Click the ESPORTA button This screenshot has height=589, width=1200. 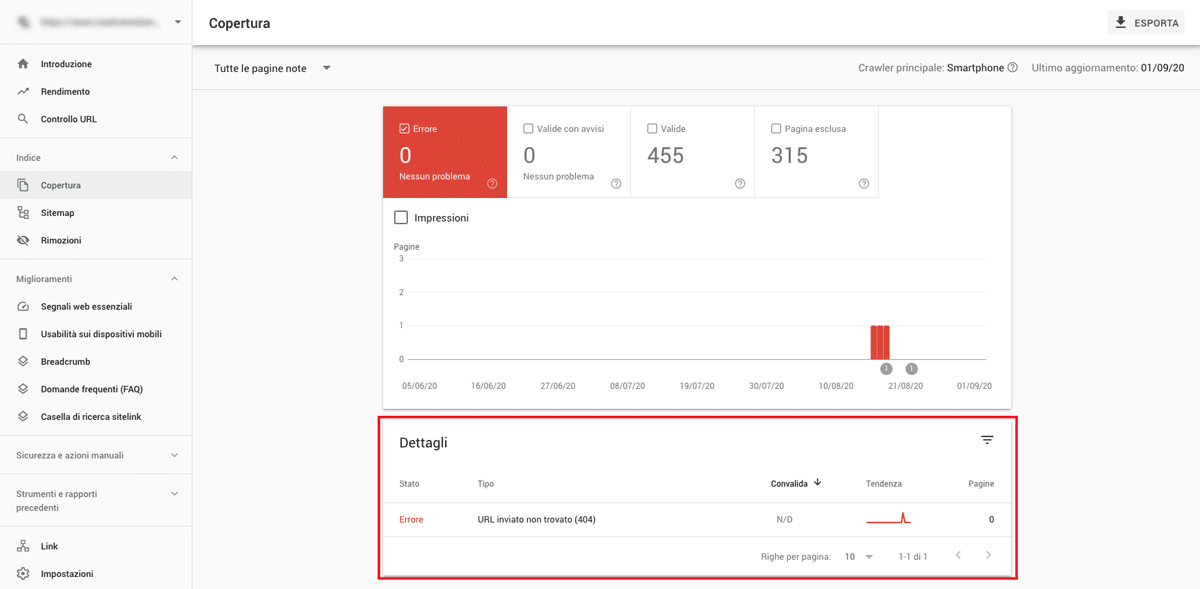[1146, 23]
